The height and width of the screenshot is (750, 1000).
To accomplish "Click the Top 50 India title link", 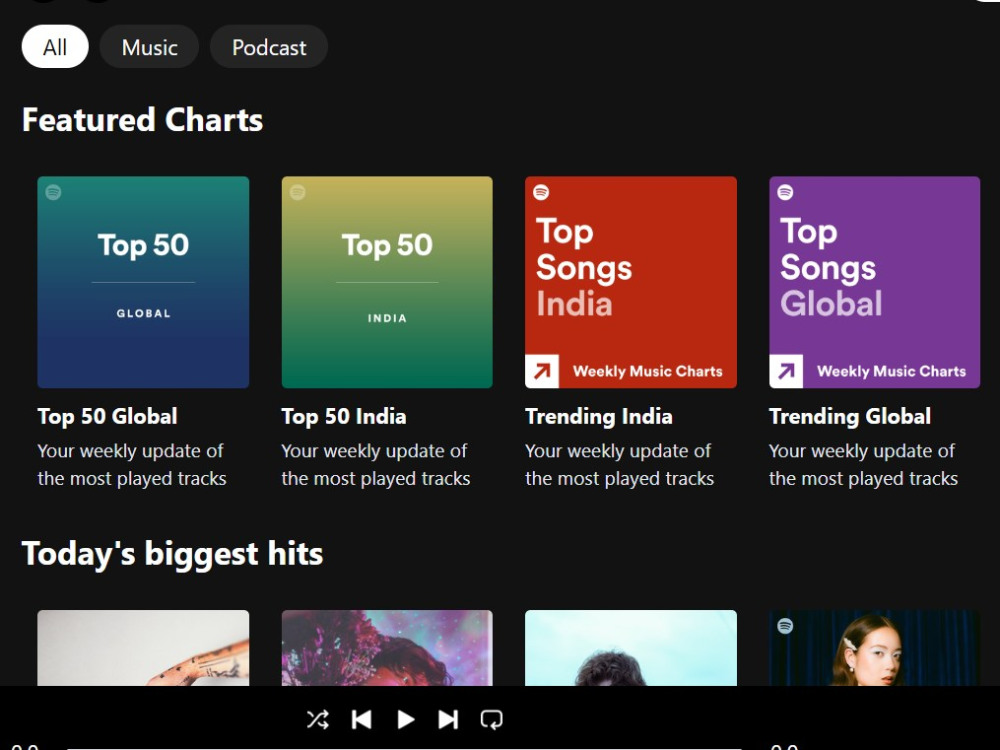I will coord(344,416).
